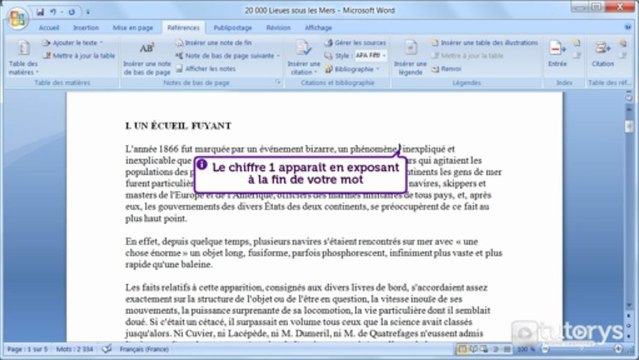Click the zoom out minus button
The height and width of the screenshot is (360, 639).
point(545,349)
